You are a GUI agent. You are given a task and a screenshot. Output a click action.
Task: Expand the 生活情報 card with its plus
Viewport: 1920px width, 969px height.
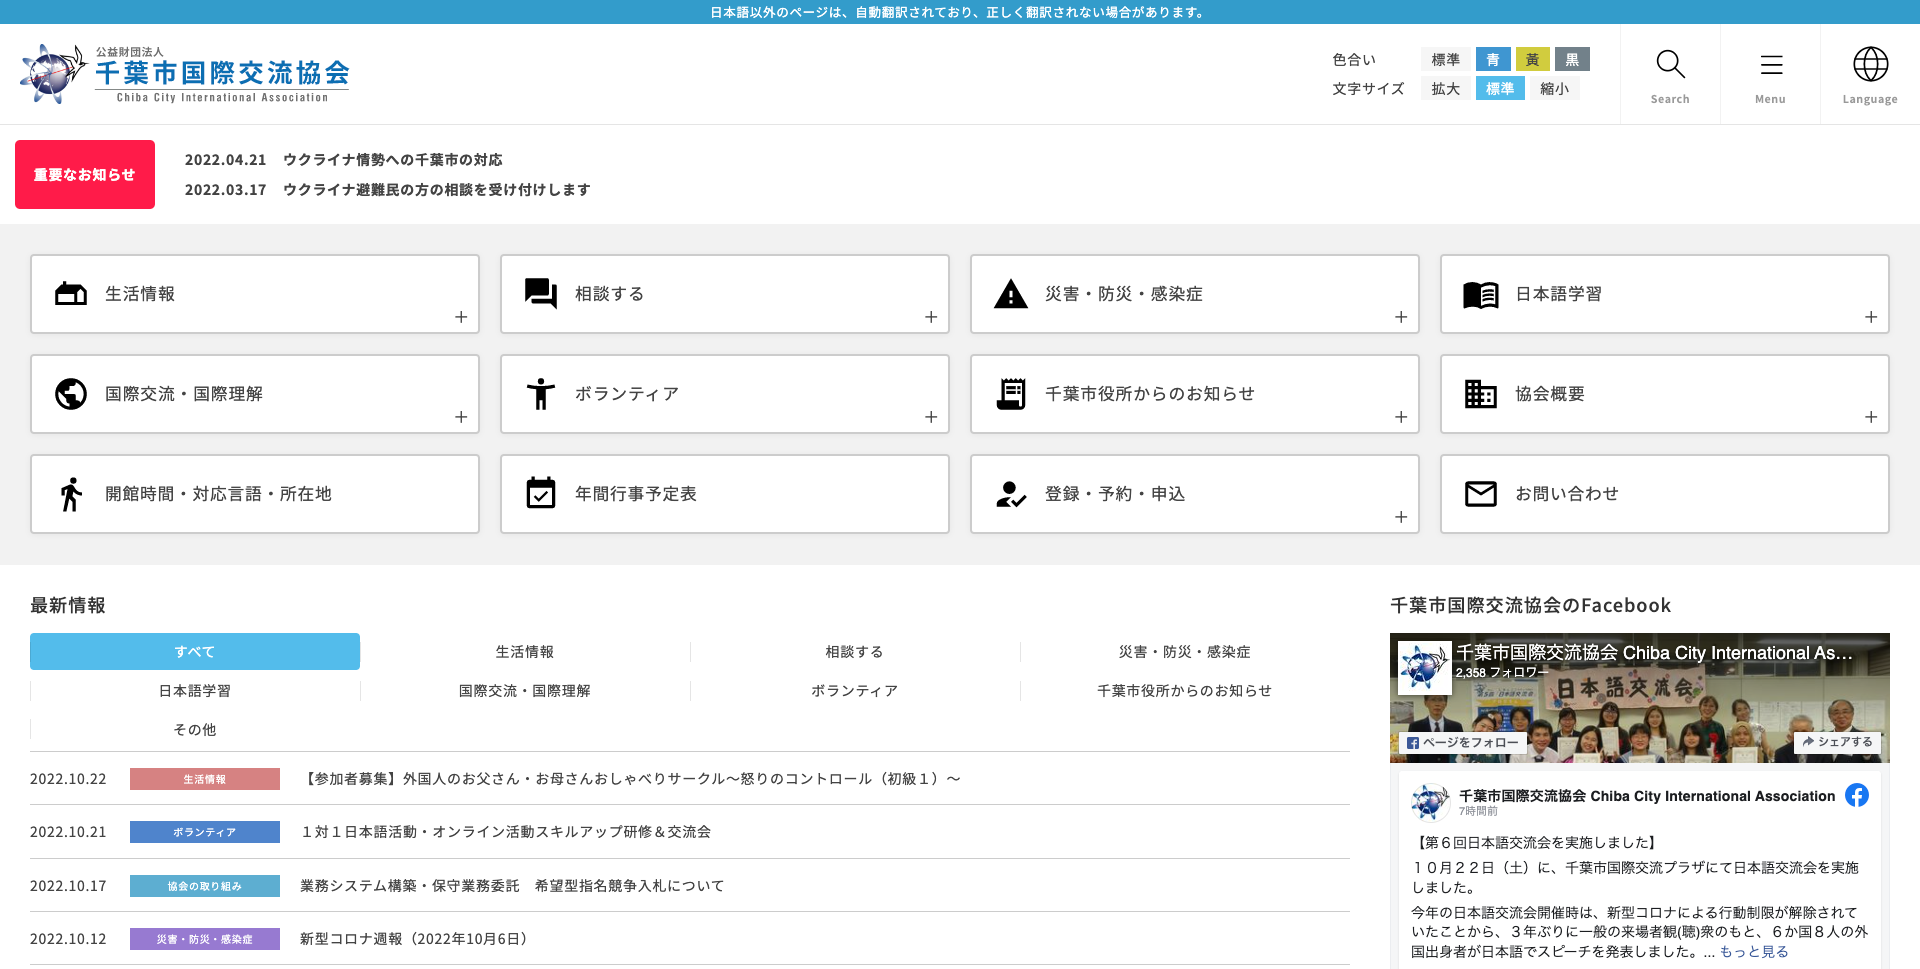coord(461,316)
